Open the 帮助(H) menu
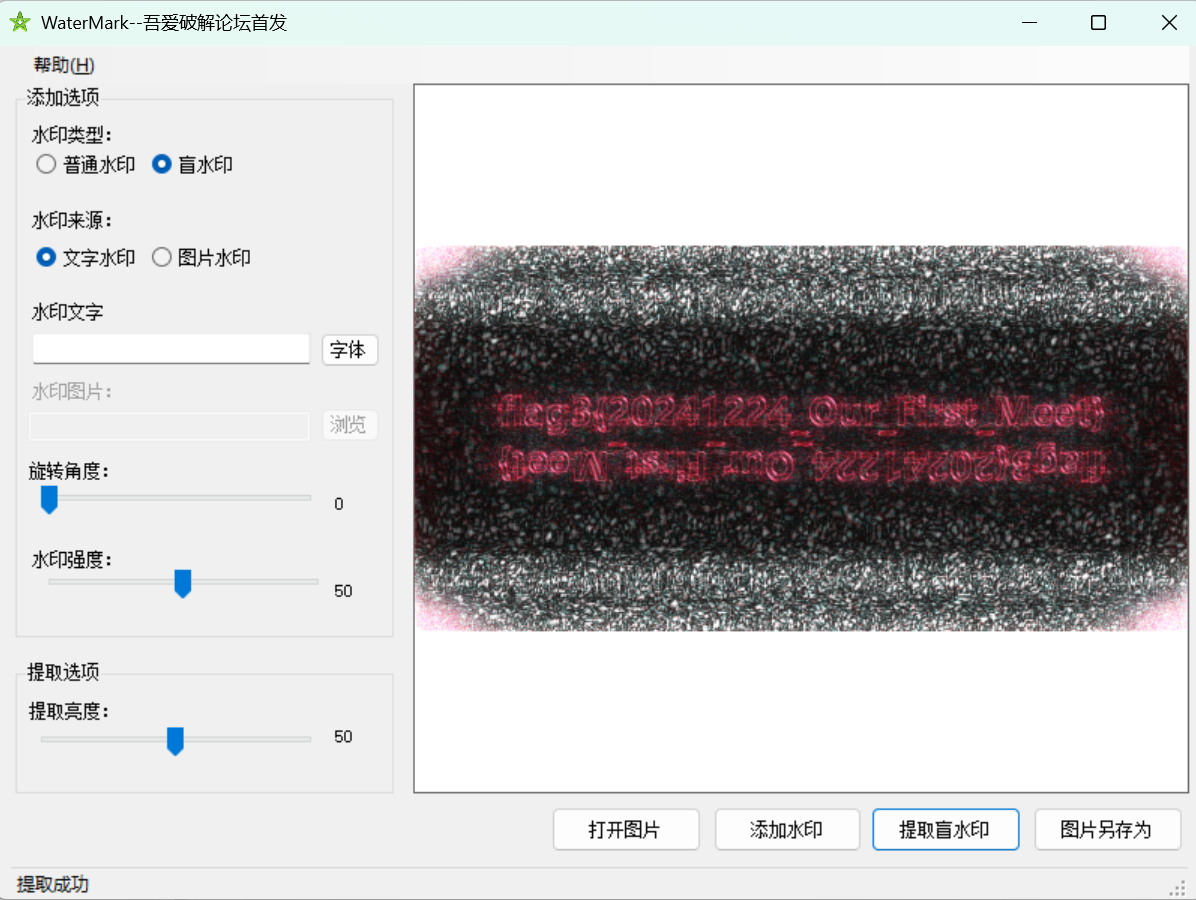Viewport: 1196px width, 900px height. 64,65
